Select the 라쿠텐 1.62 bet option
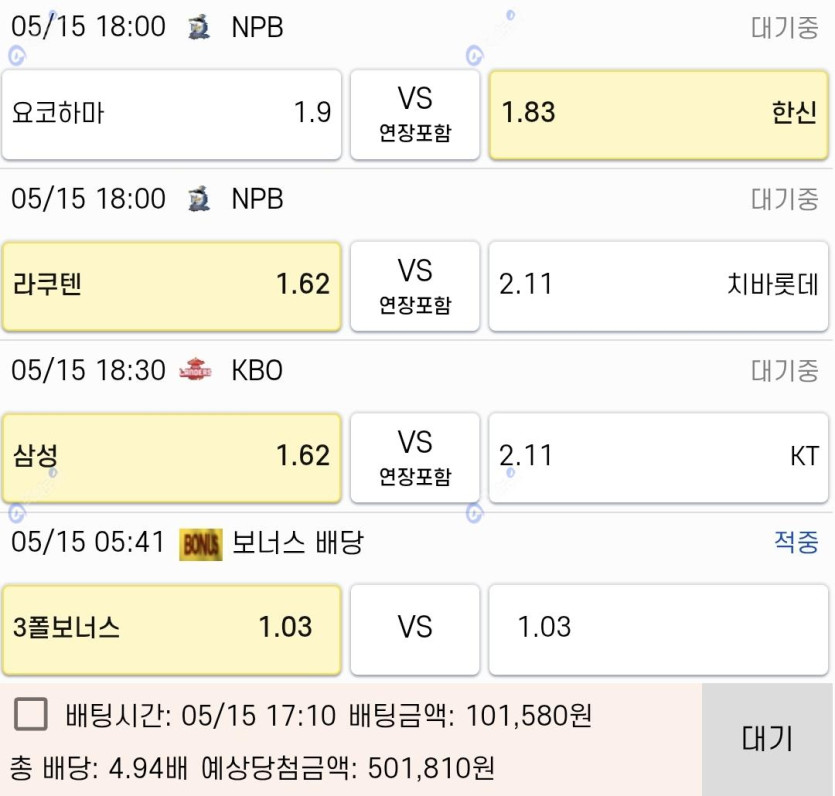Viewport: 835px width, 796px height. 171,286
